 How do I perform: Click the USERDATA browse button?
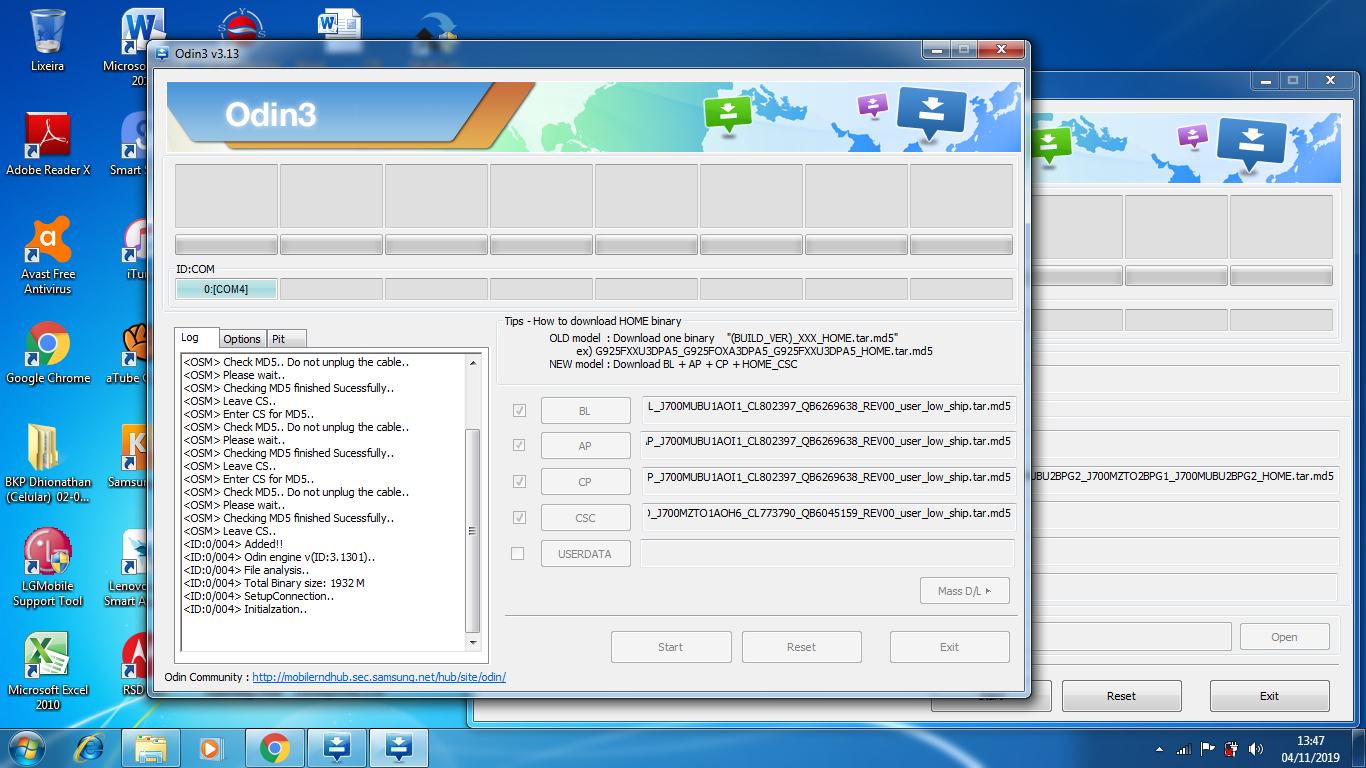click(x=585, y=553)
